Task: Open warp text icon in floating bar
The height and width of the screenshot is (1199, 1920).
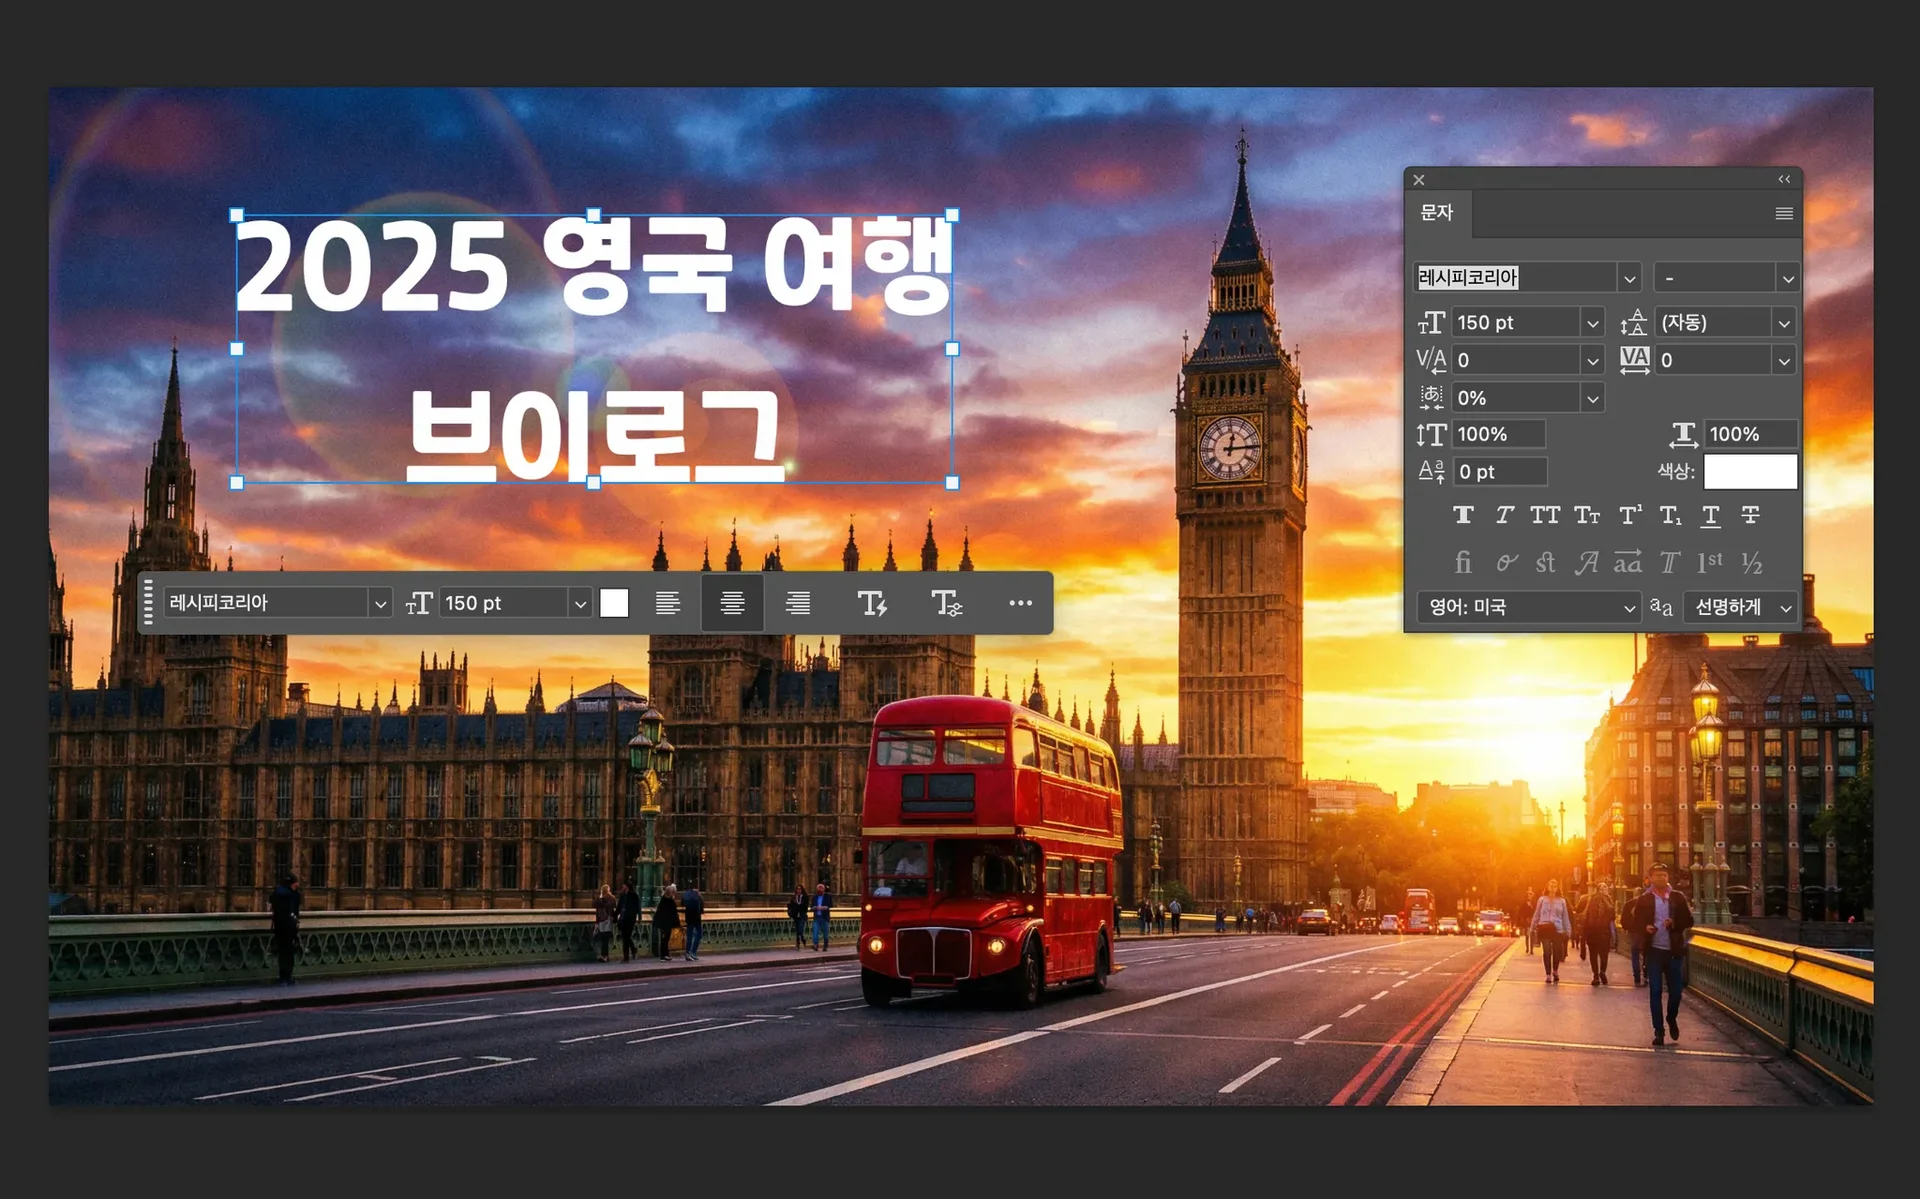Action: coord(872,603)
